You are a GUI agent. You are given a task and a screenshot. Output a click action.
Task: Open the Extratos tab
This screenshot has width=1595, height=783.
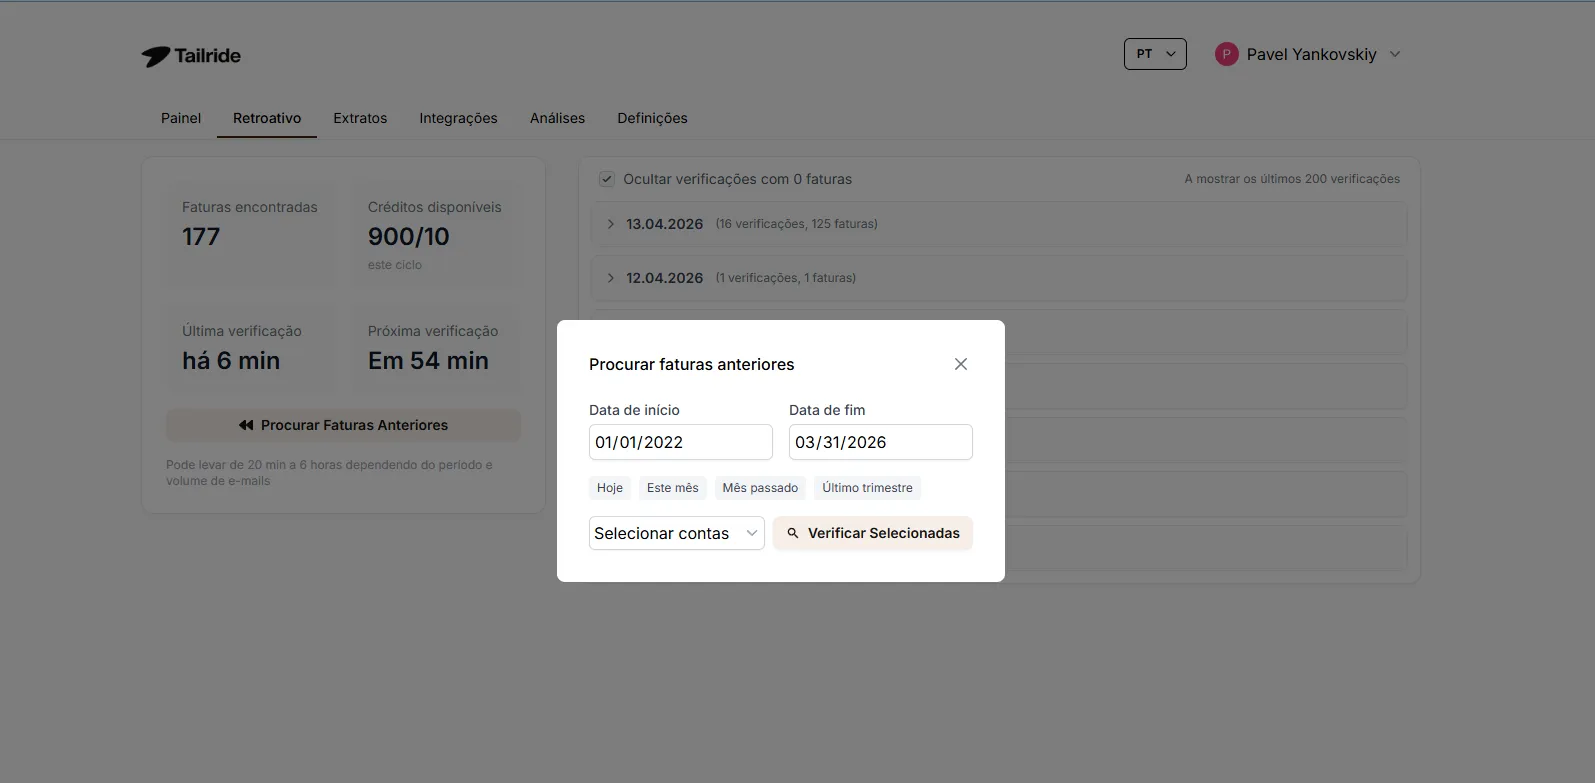click(360, 118)
